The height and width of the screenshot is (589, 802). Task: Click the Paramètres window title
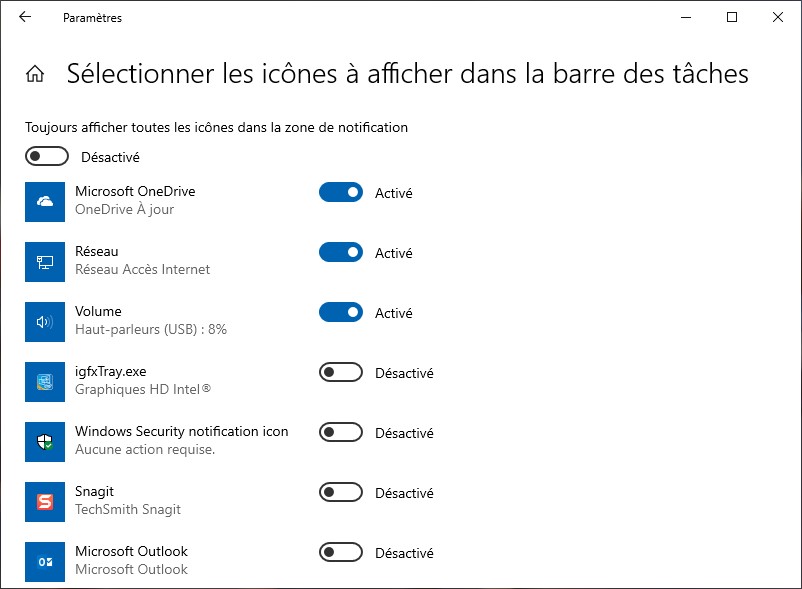pyautogui.click(x=92, y=18)
